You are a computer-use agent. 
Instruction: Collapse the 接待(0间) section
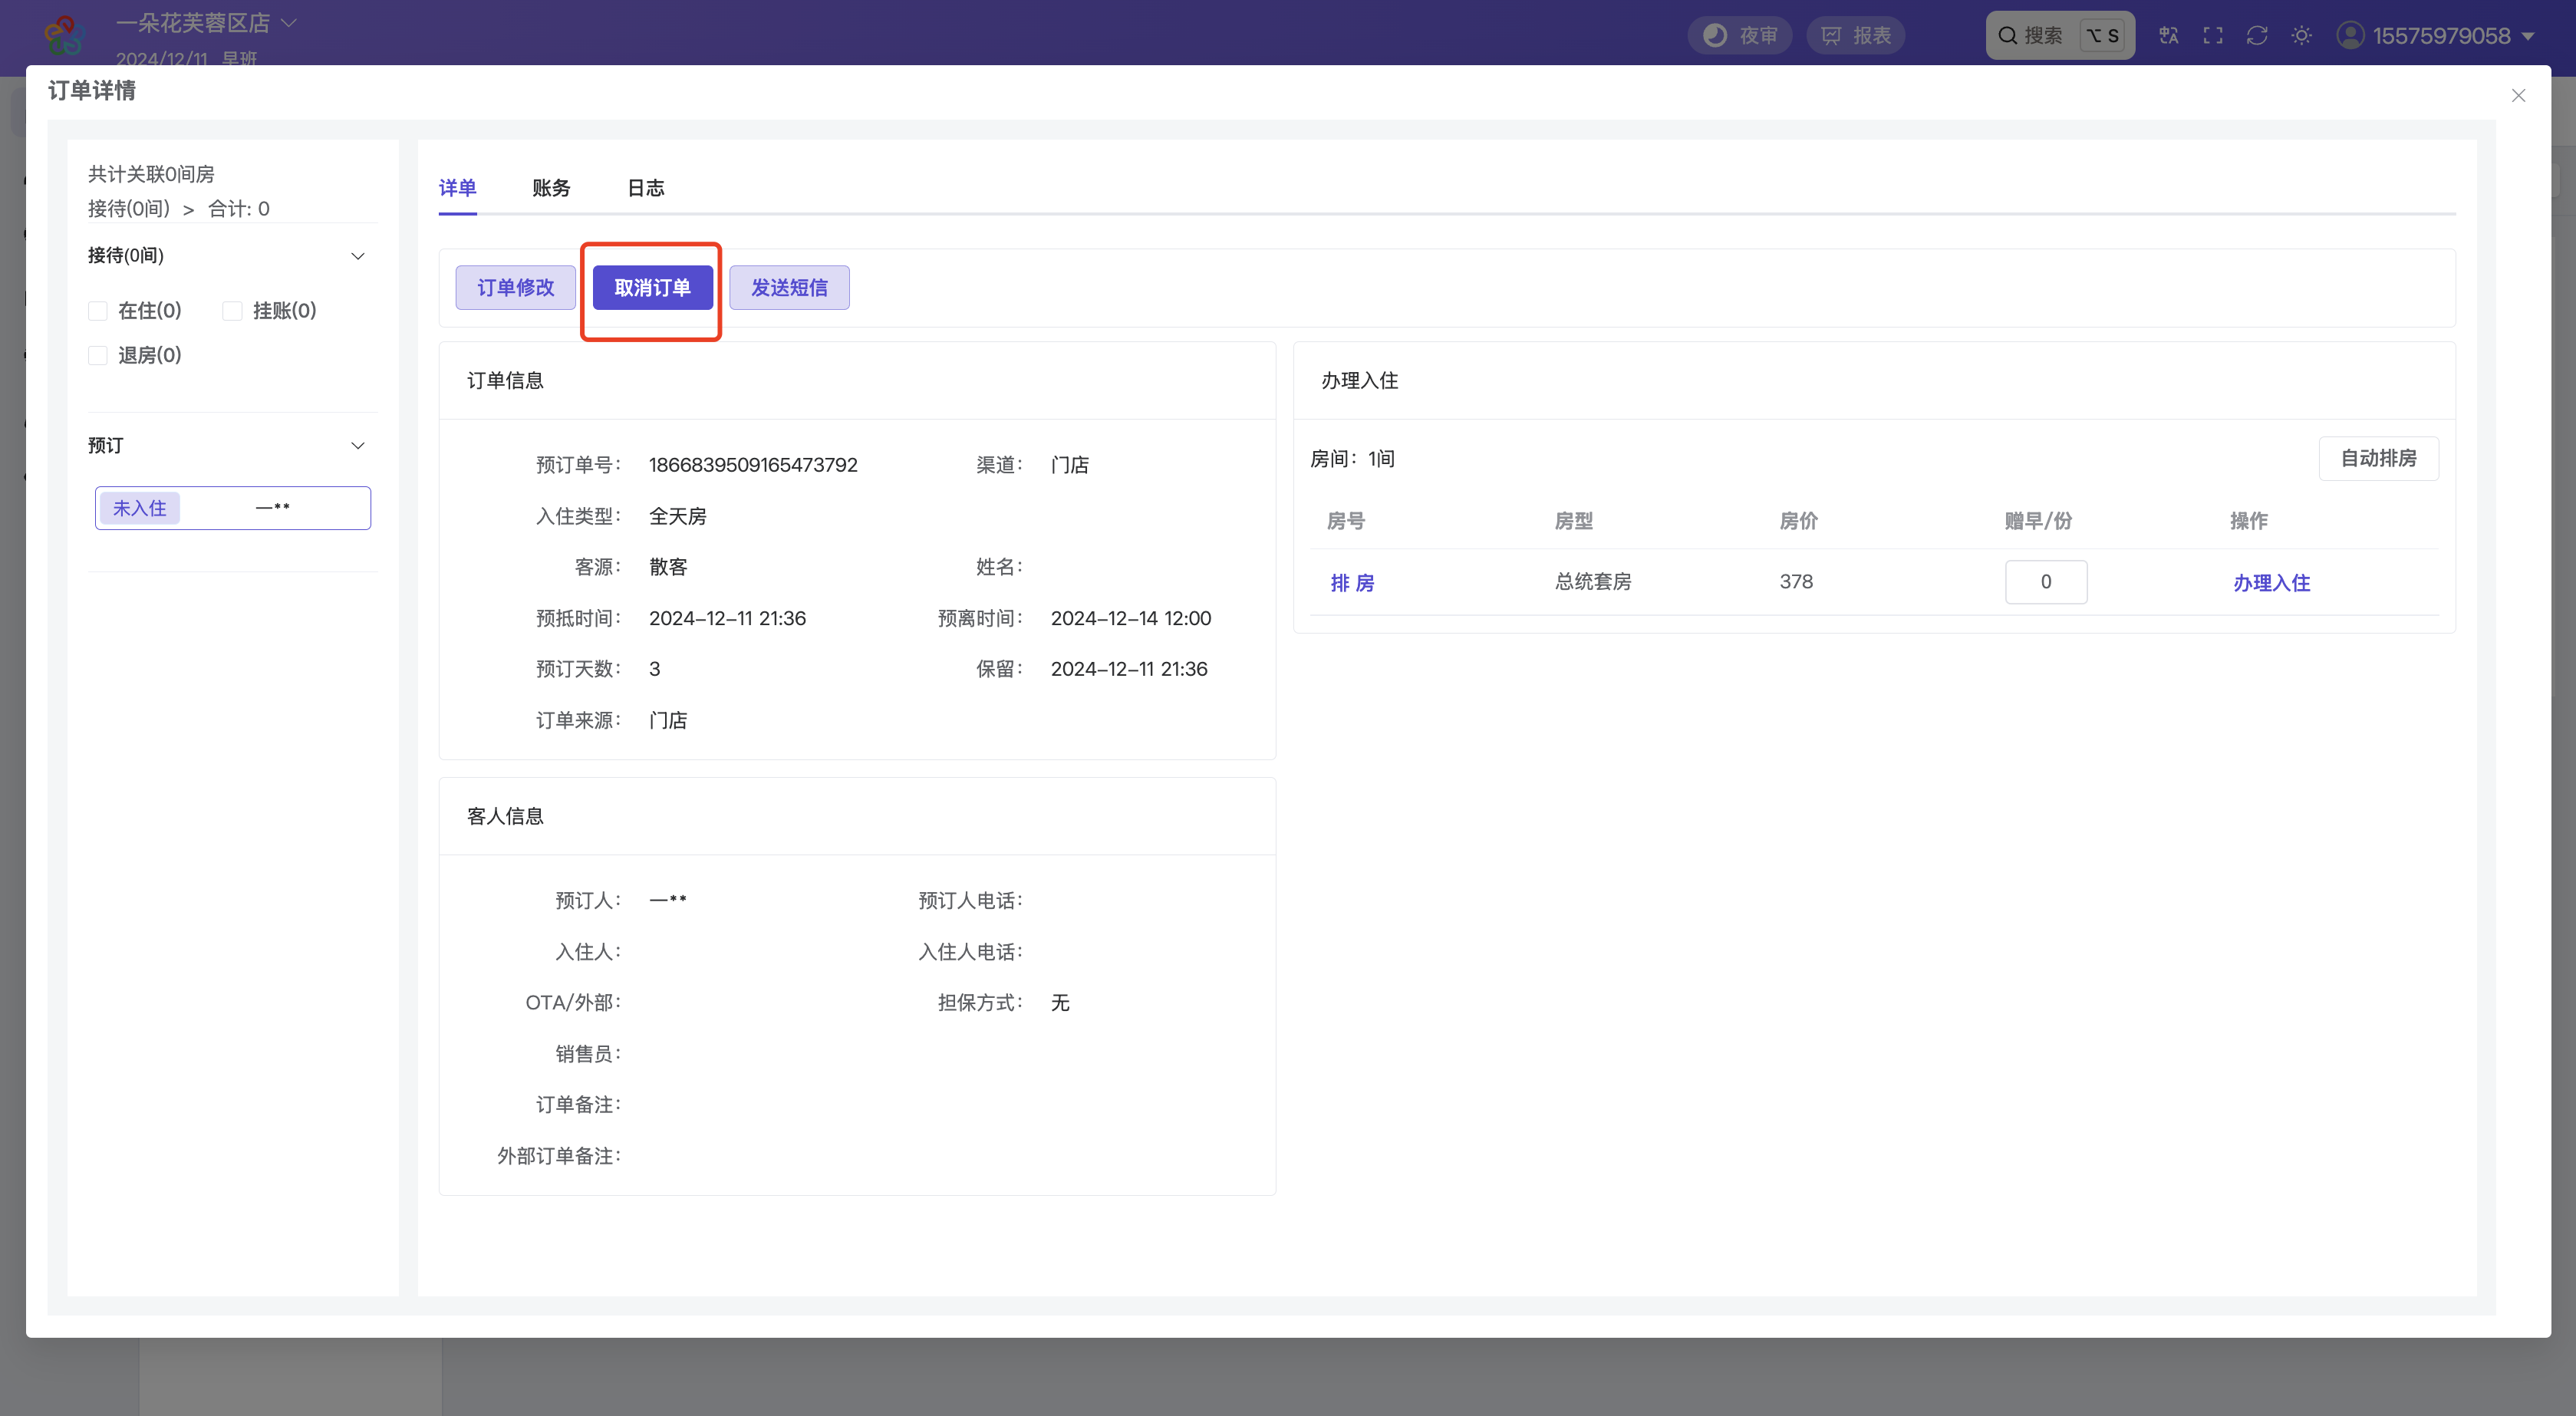point(357,256)
